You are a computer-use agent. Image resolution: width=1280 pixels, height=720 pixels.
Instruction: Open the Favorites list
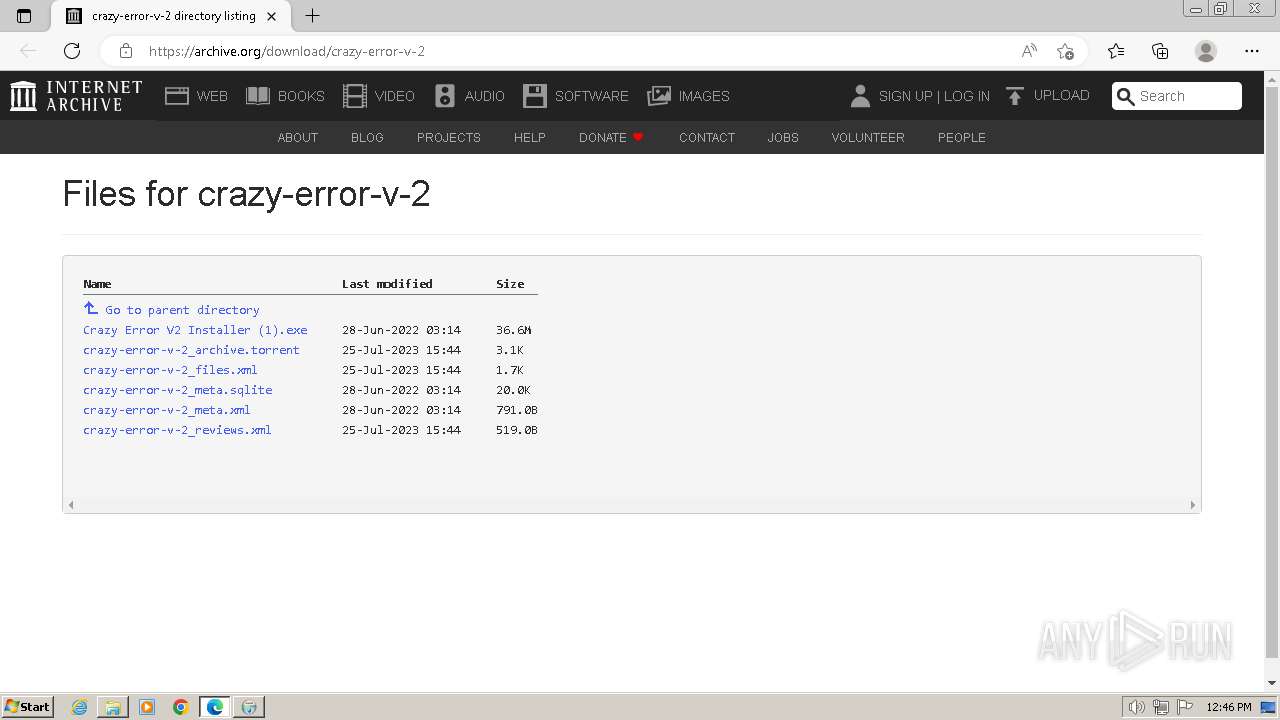pyautogui.click(x=1116, y=51)
